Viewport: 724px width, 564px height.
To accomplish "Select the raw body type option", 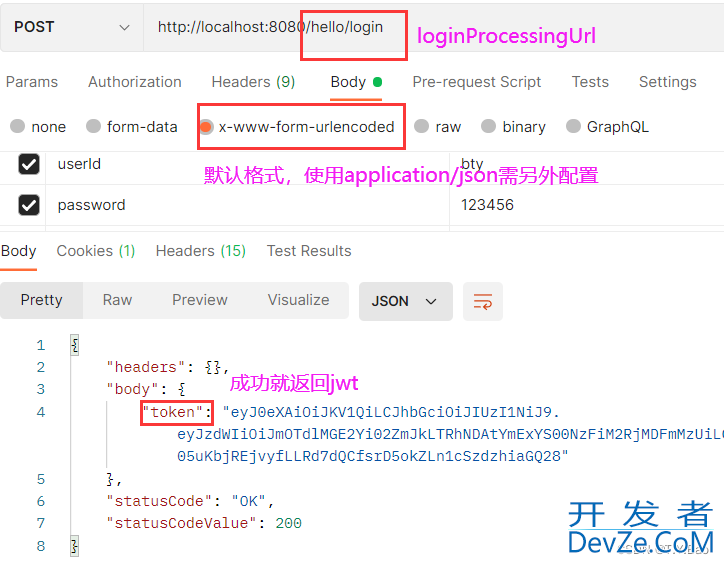I will [437, 127].
